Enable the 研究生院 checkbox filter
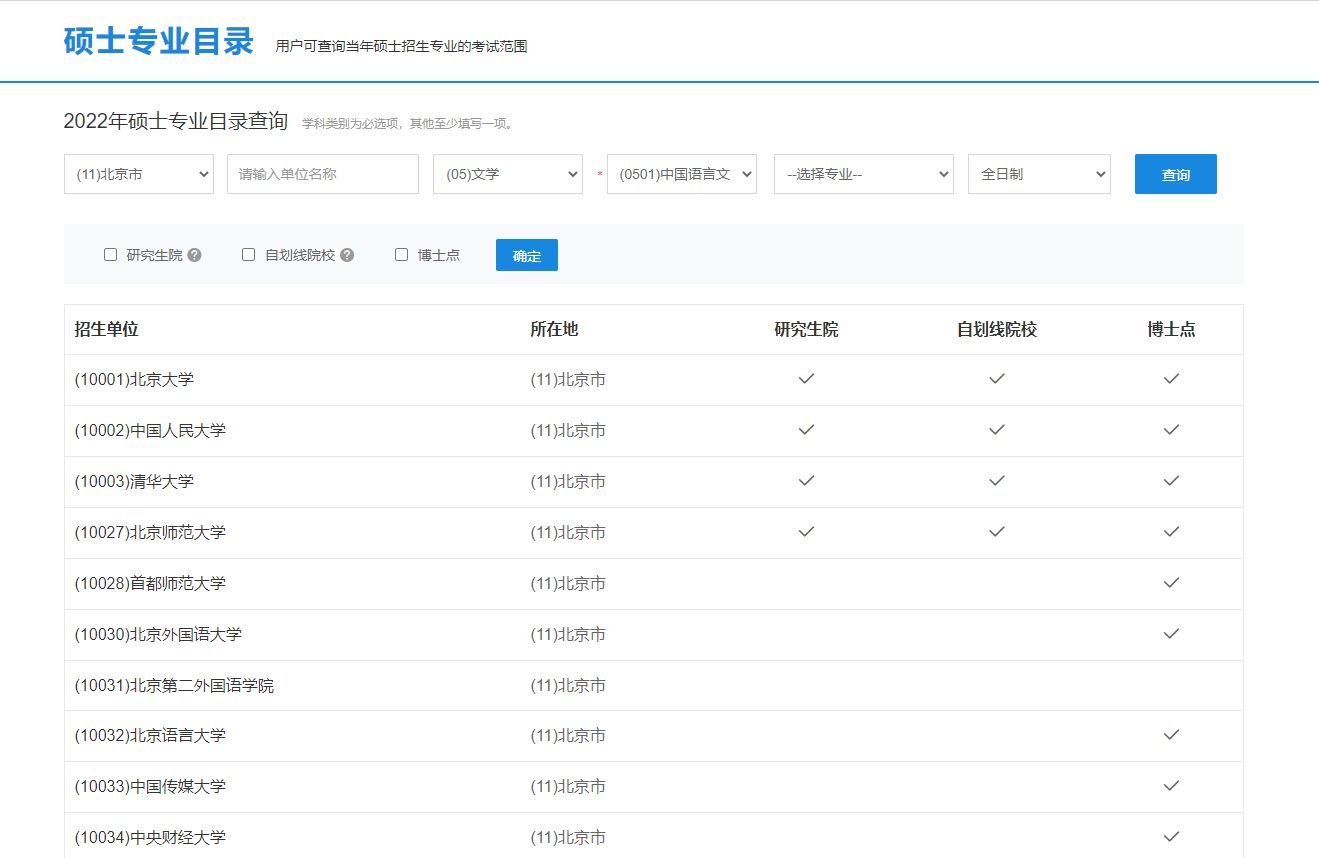1319x858 pixels. click(111, 255)
